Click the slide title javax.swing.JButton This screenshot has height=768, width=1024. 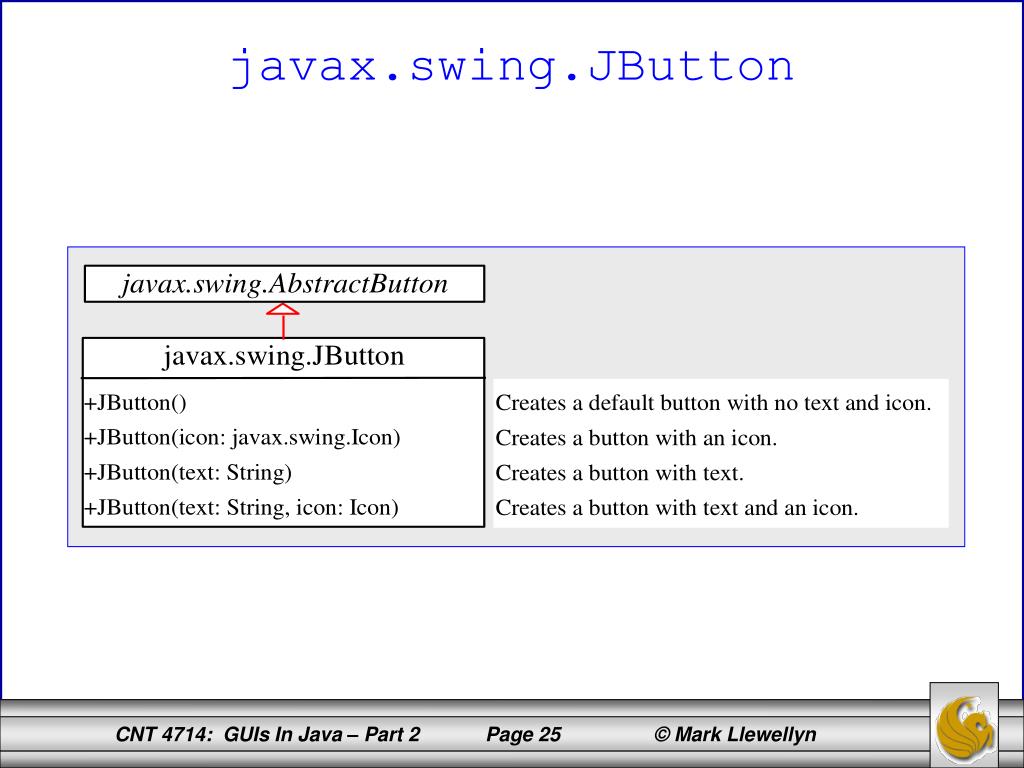[513, 67]
